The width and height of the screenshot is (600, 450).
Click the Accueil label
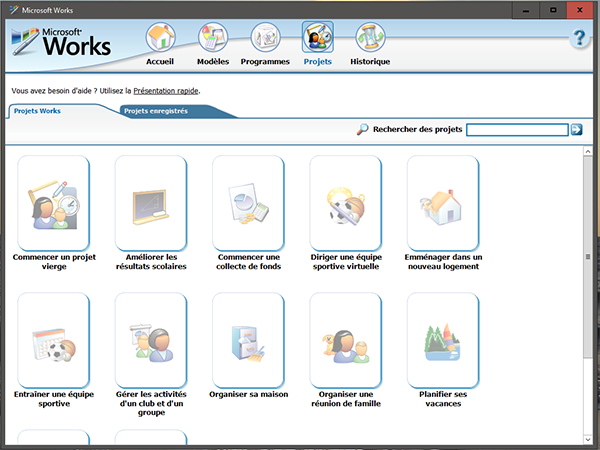160,62
